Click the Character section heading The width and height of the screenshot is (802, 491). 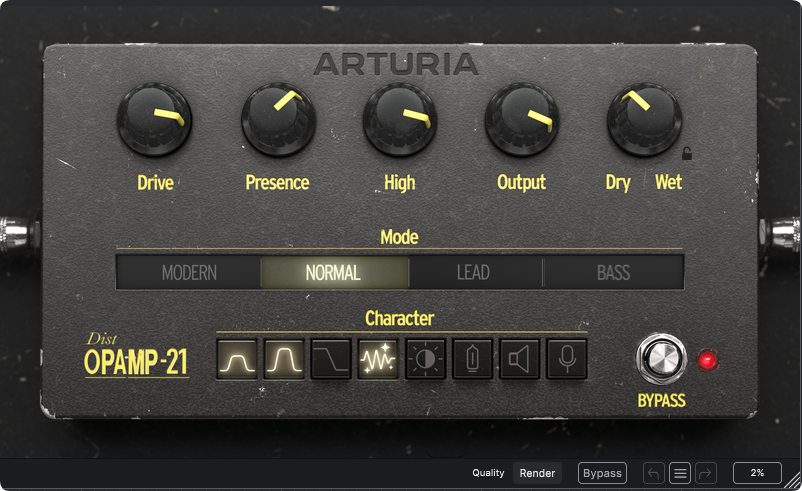coord(399,319)
